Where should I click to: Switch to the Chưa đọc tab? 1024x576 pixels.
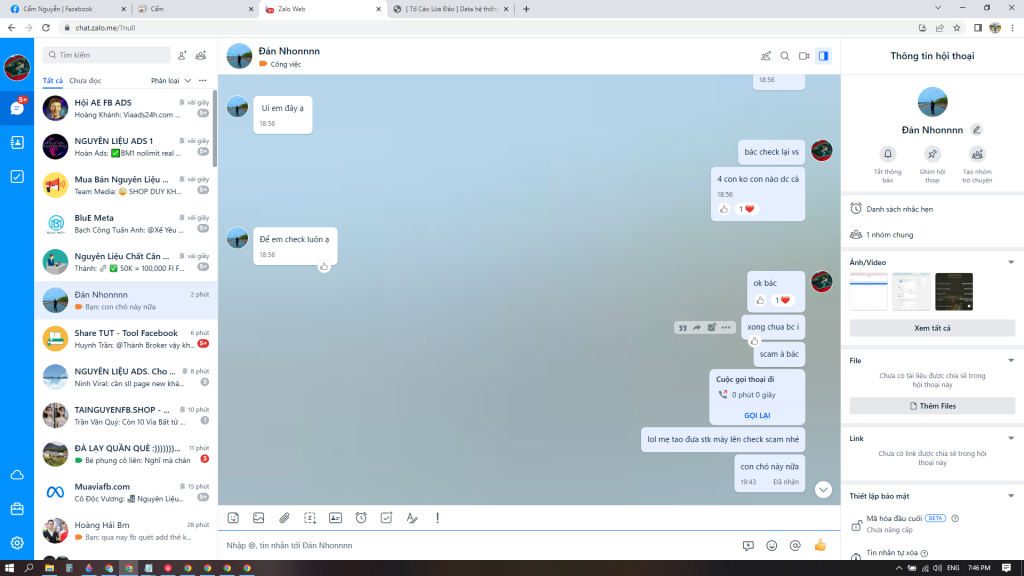click(x=85, y=80)
